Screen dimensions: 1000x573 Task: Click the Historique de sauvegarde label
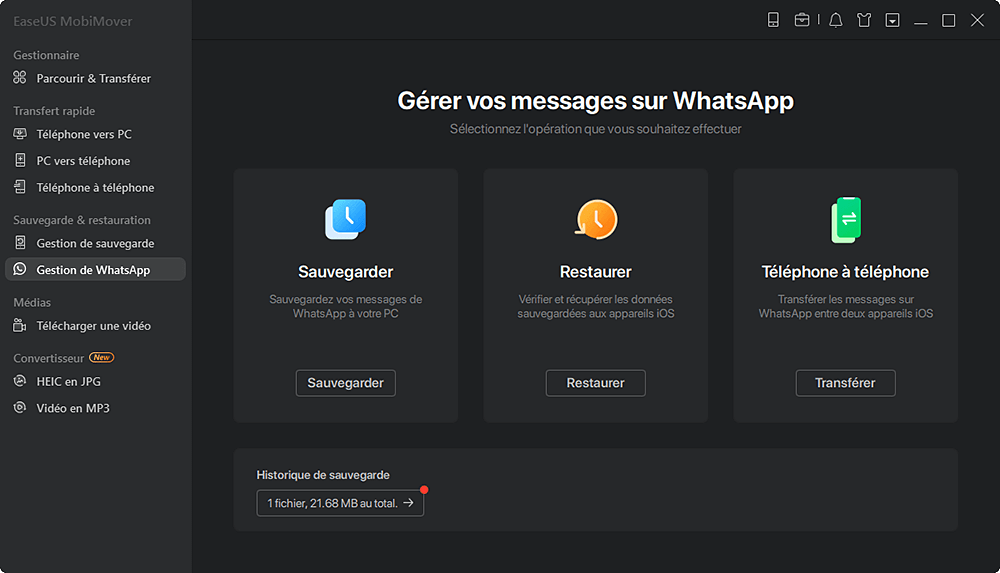click(x=323, y=475)
